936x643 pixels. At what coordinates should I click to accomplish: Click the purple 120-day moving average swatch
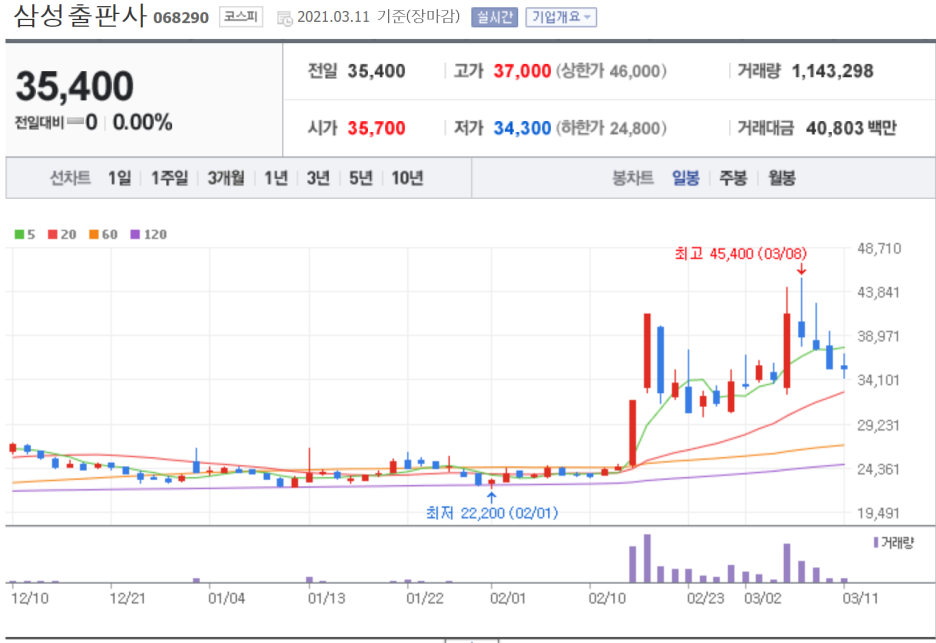pyautogui.click(x=135, y=235)
